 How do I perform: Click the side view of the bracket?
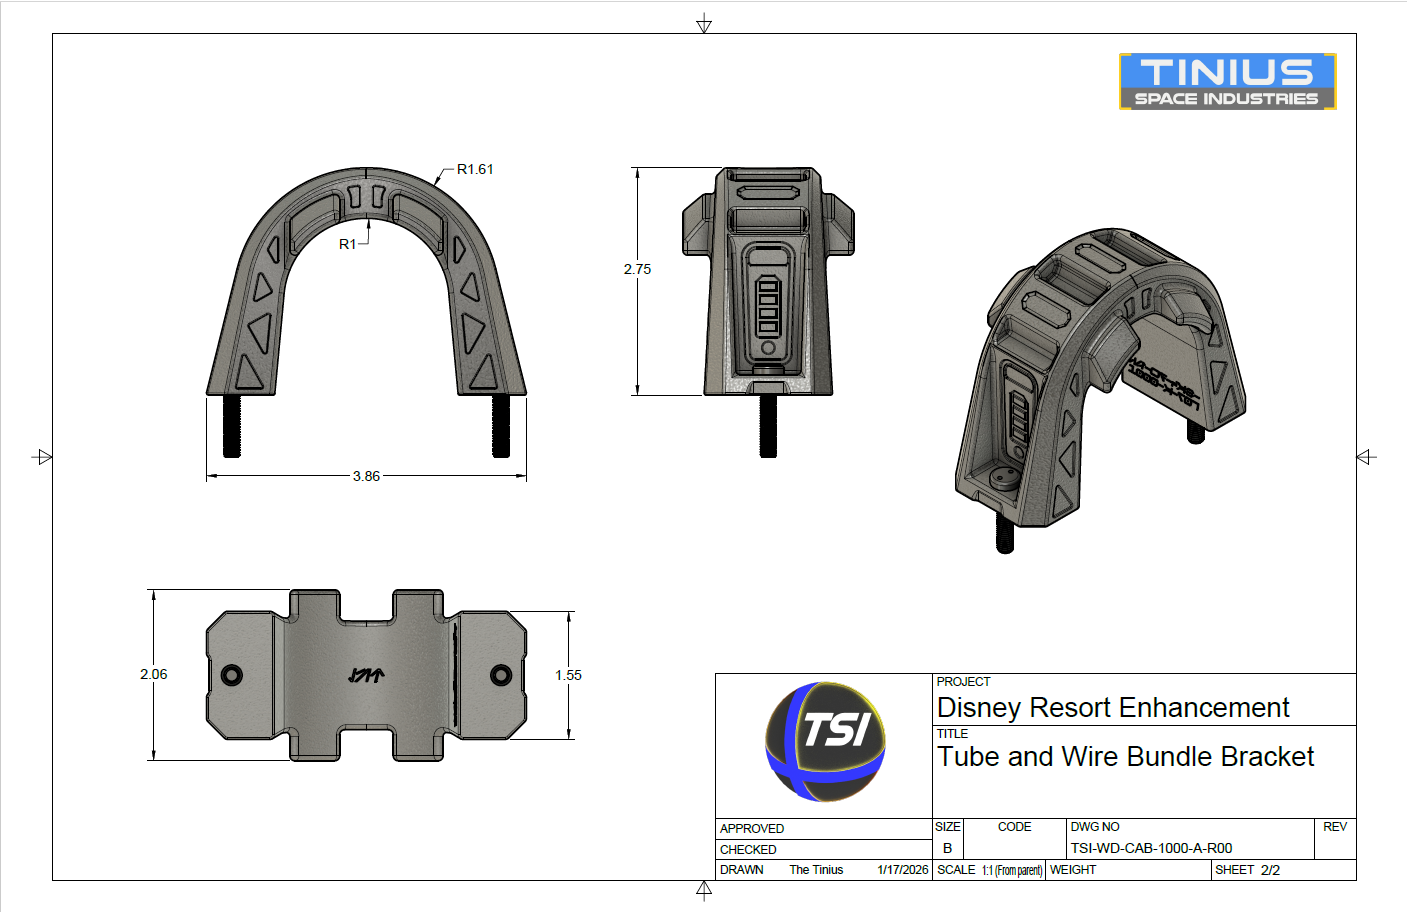tap(770, 280)
